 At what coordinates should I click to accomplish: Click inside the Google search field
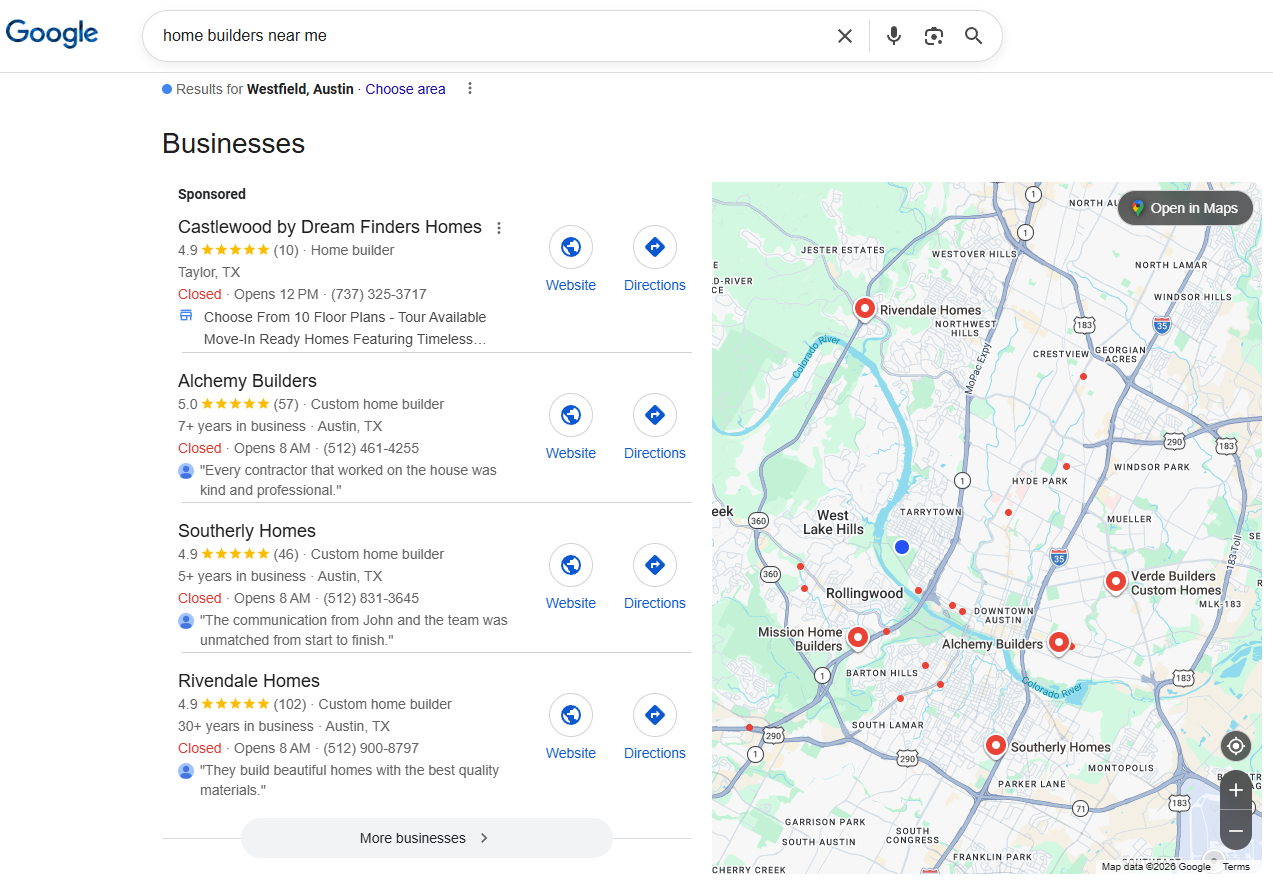point(490,36)
